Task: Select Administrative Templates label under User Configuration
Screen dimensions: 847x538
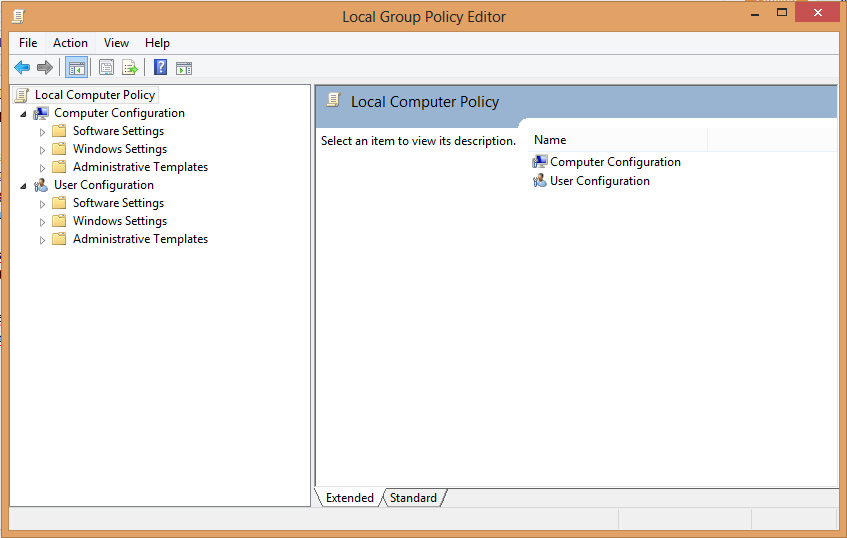Action: (140, 238)
